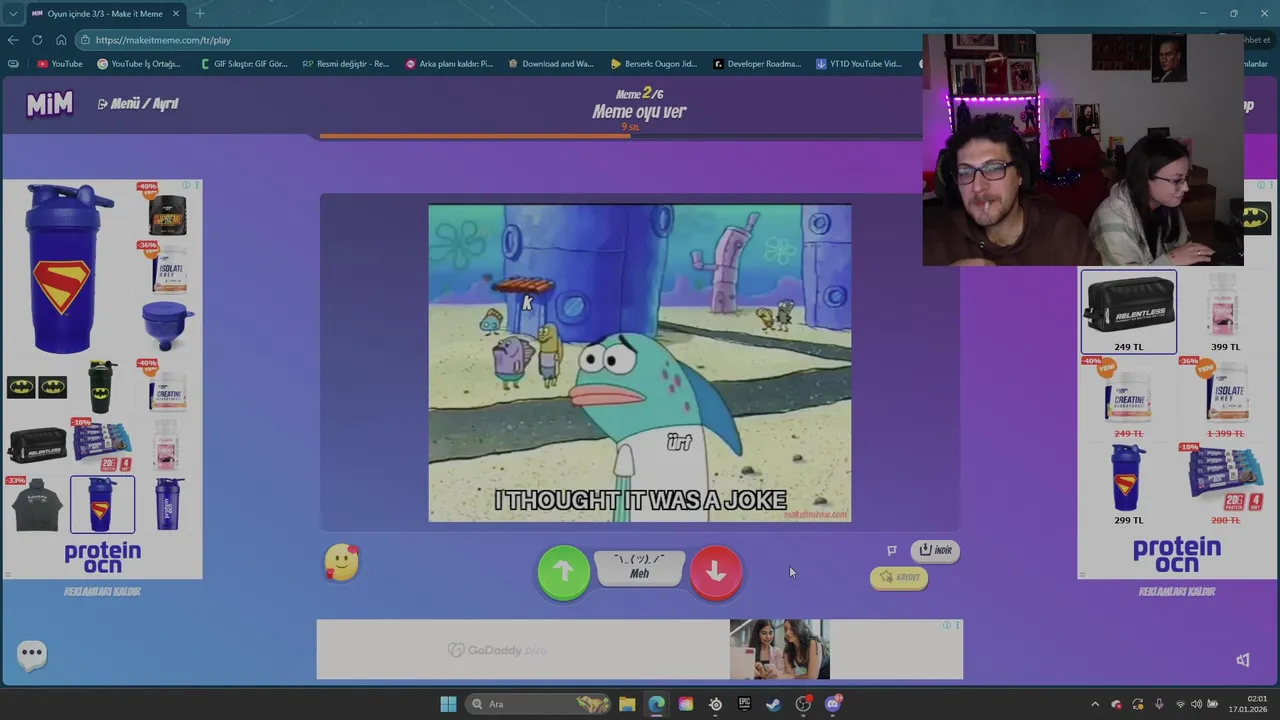Click microphone icon in system tray
This screenshot has height=720, width=1280.
pyautogui.click(x=1159, y=704)
